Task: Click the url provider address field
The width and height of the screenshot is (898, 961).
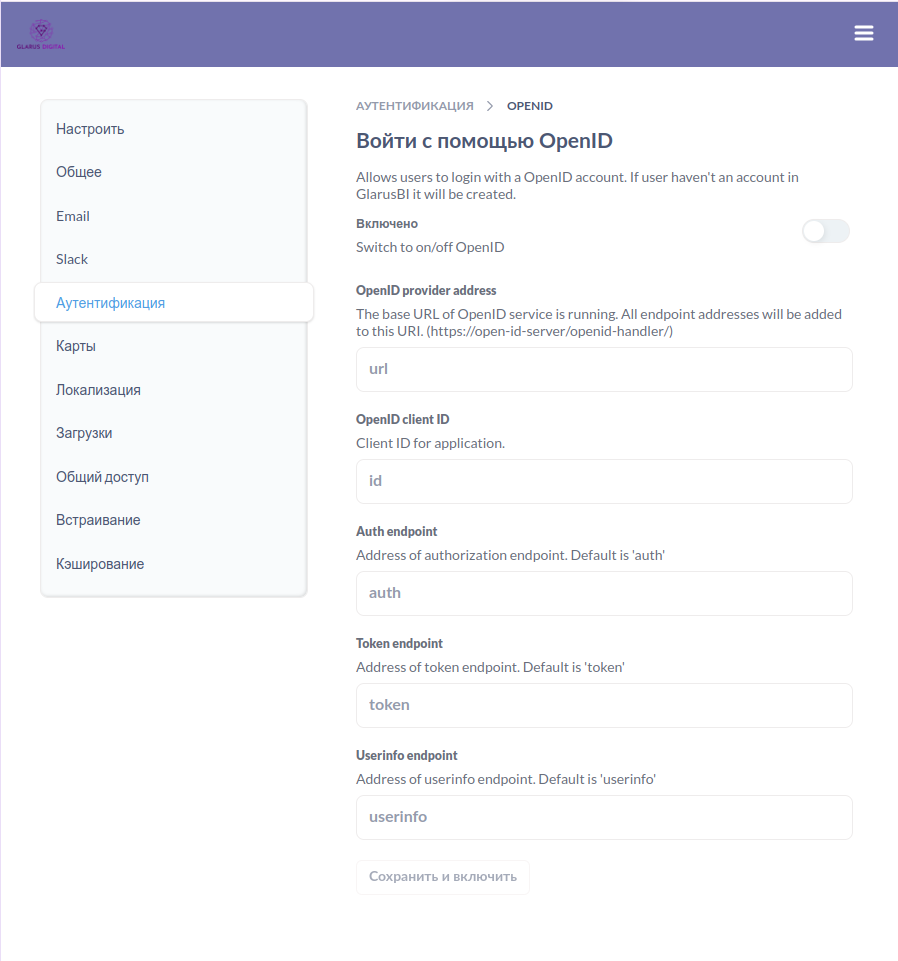Action: click(x=604, y=369)
